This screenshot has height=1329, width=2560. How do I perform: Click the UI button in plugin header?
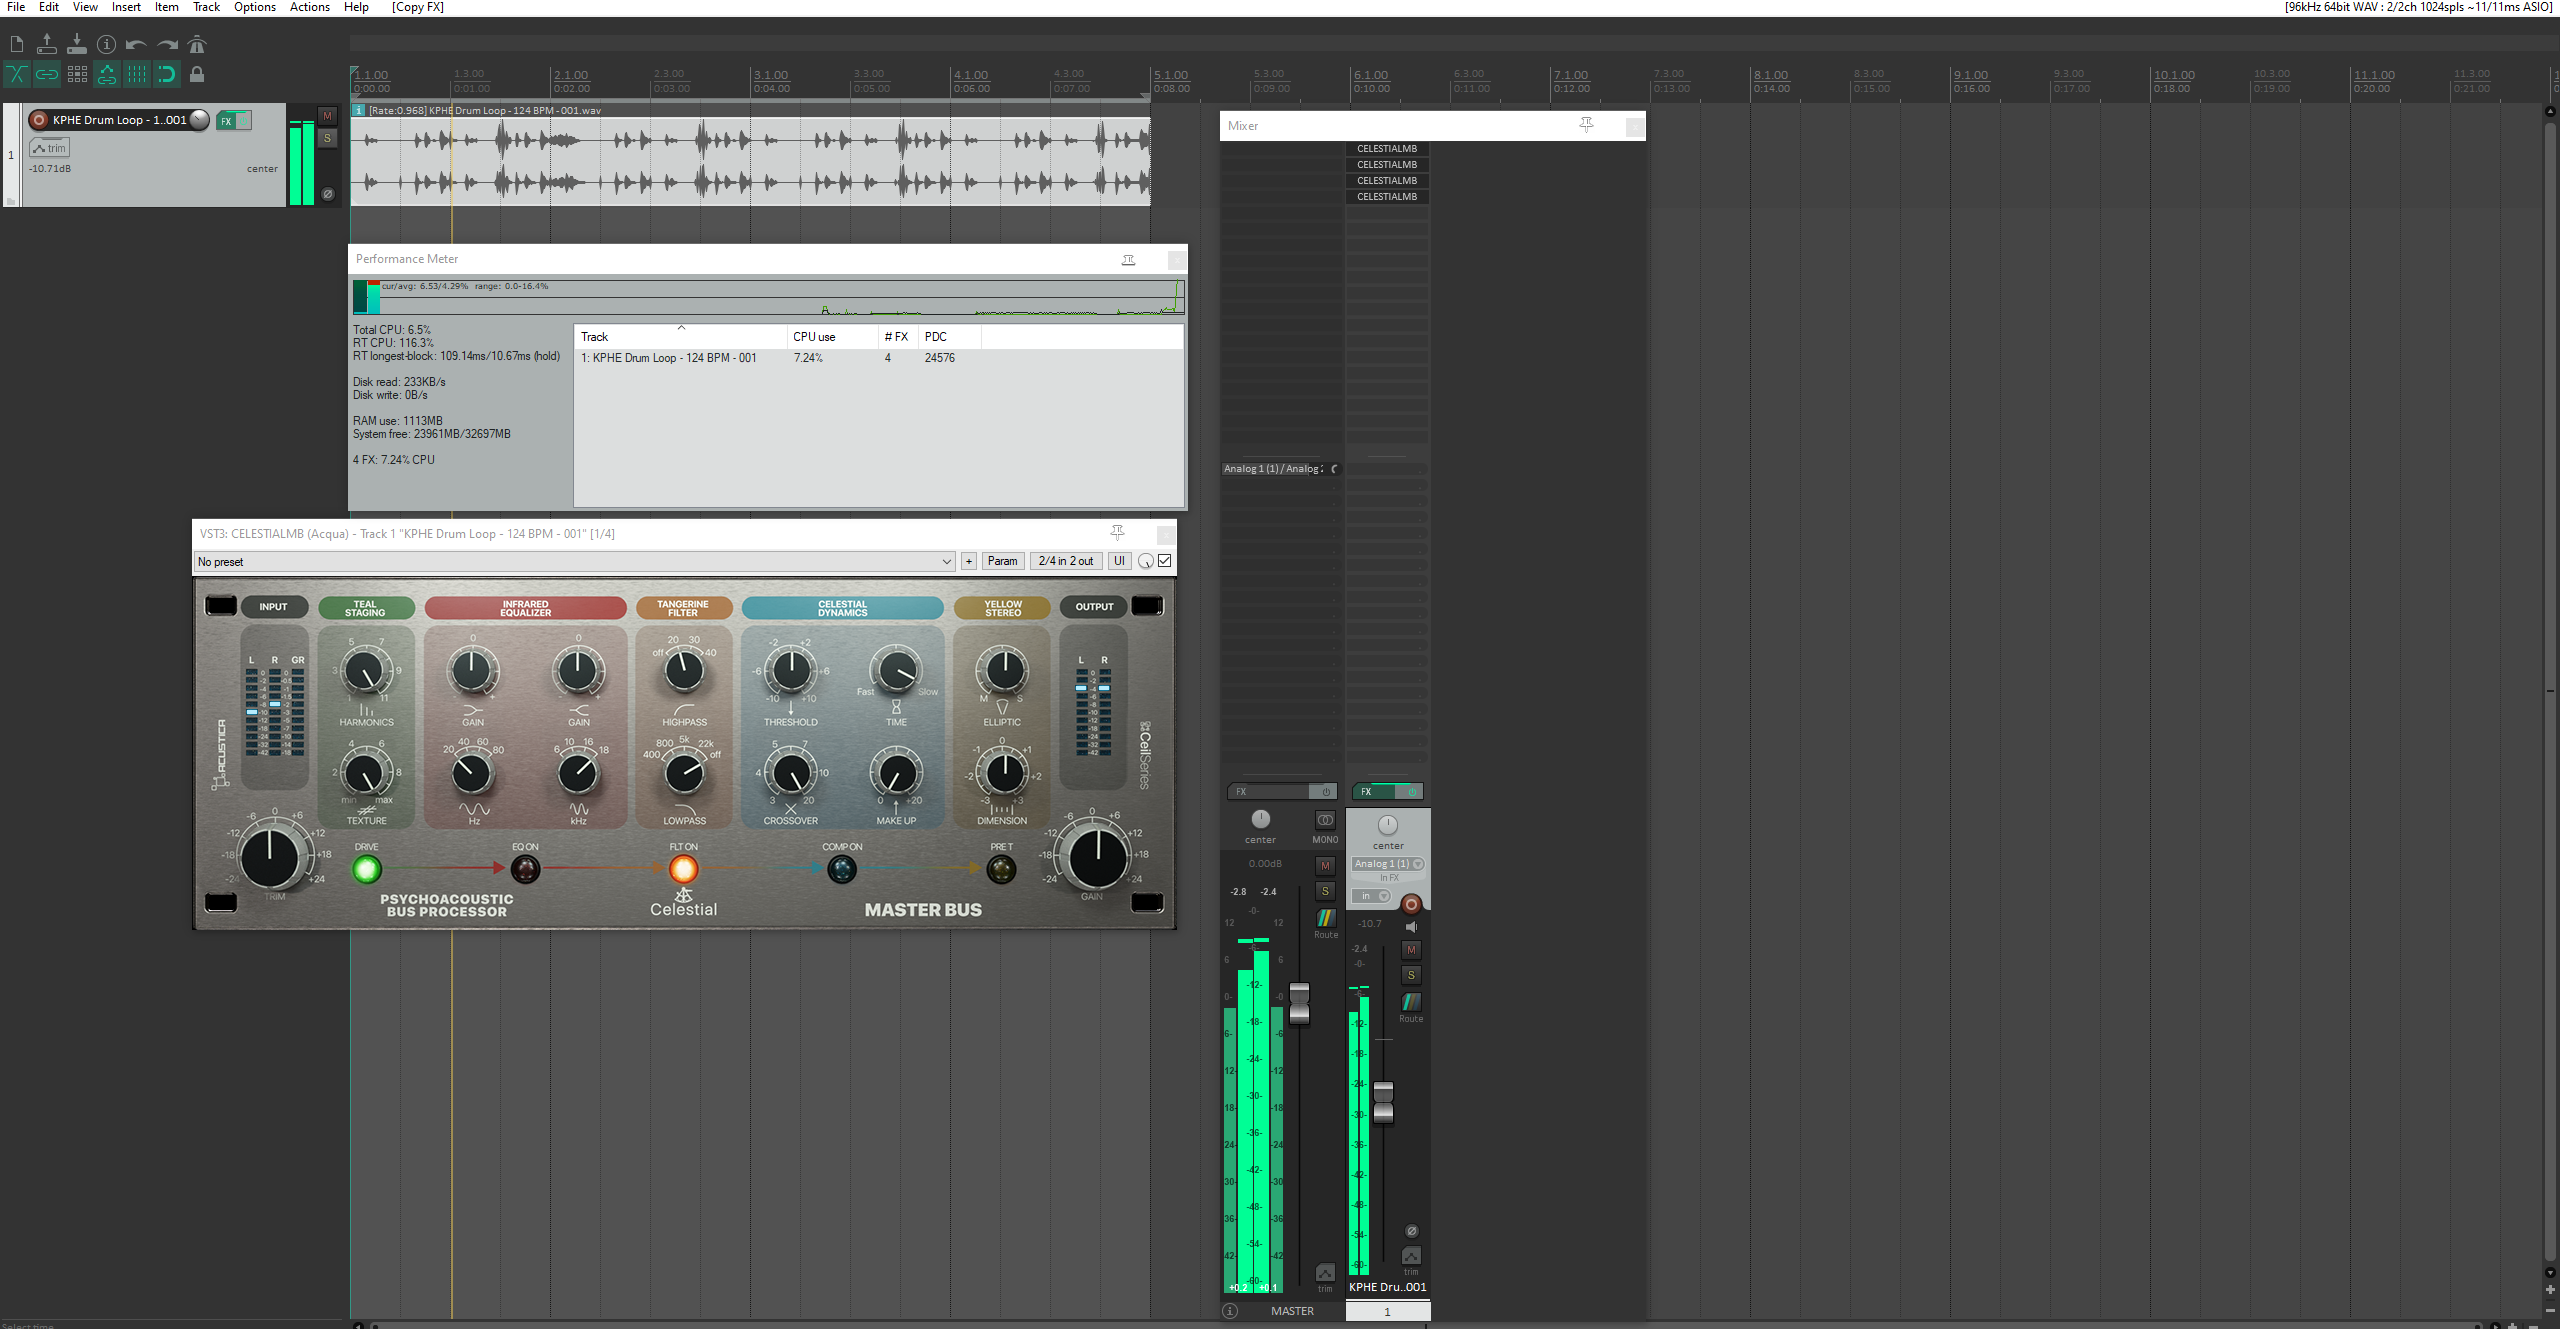pos(1119,561)
